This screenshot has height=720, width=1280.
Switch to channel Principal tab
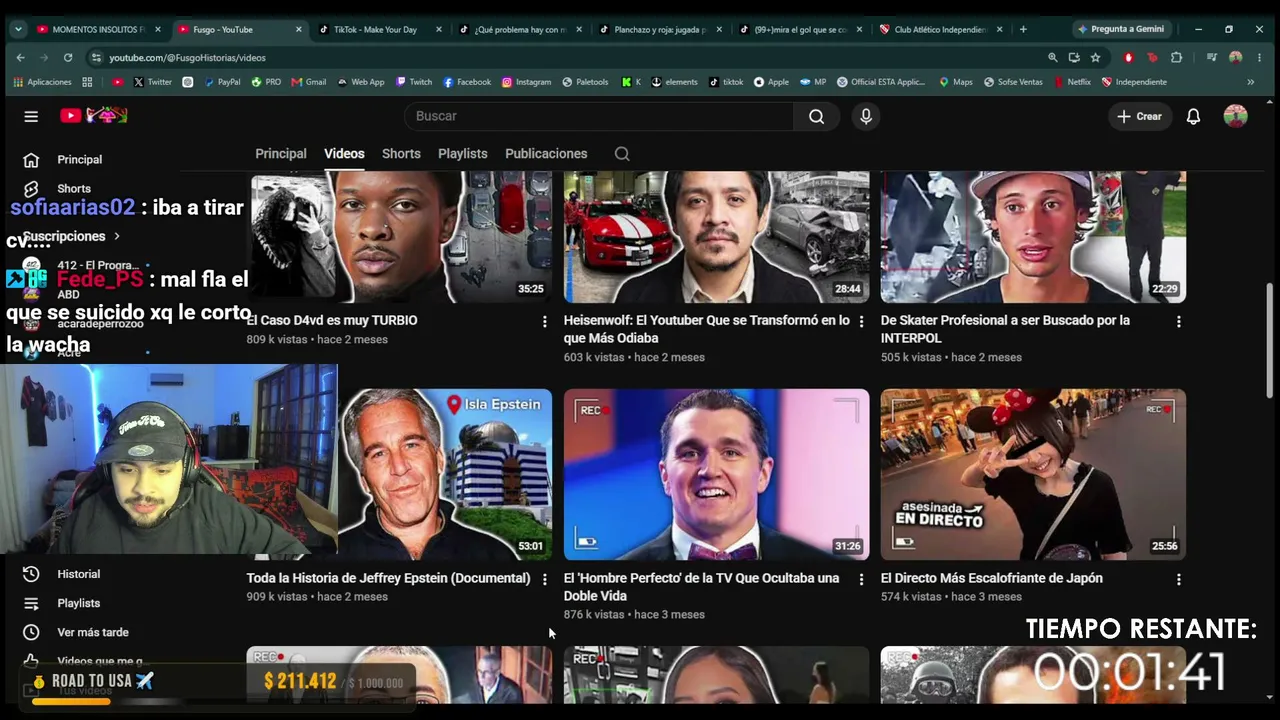point(281,154)
